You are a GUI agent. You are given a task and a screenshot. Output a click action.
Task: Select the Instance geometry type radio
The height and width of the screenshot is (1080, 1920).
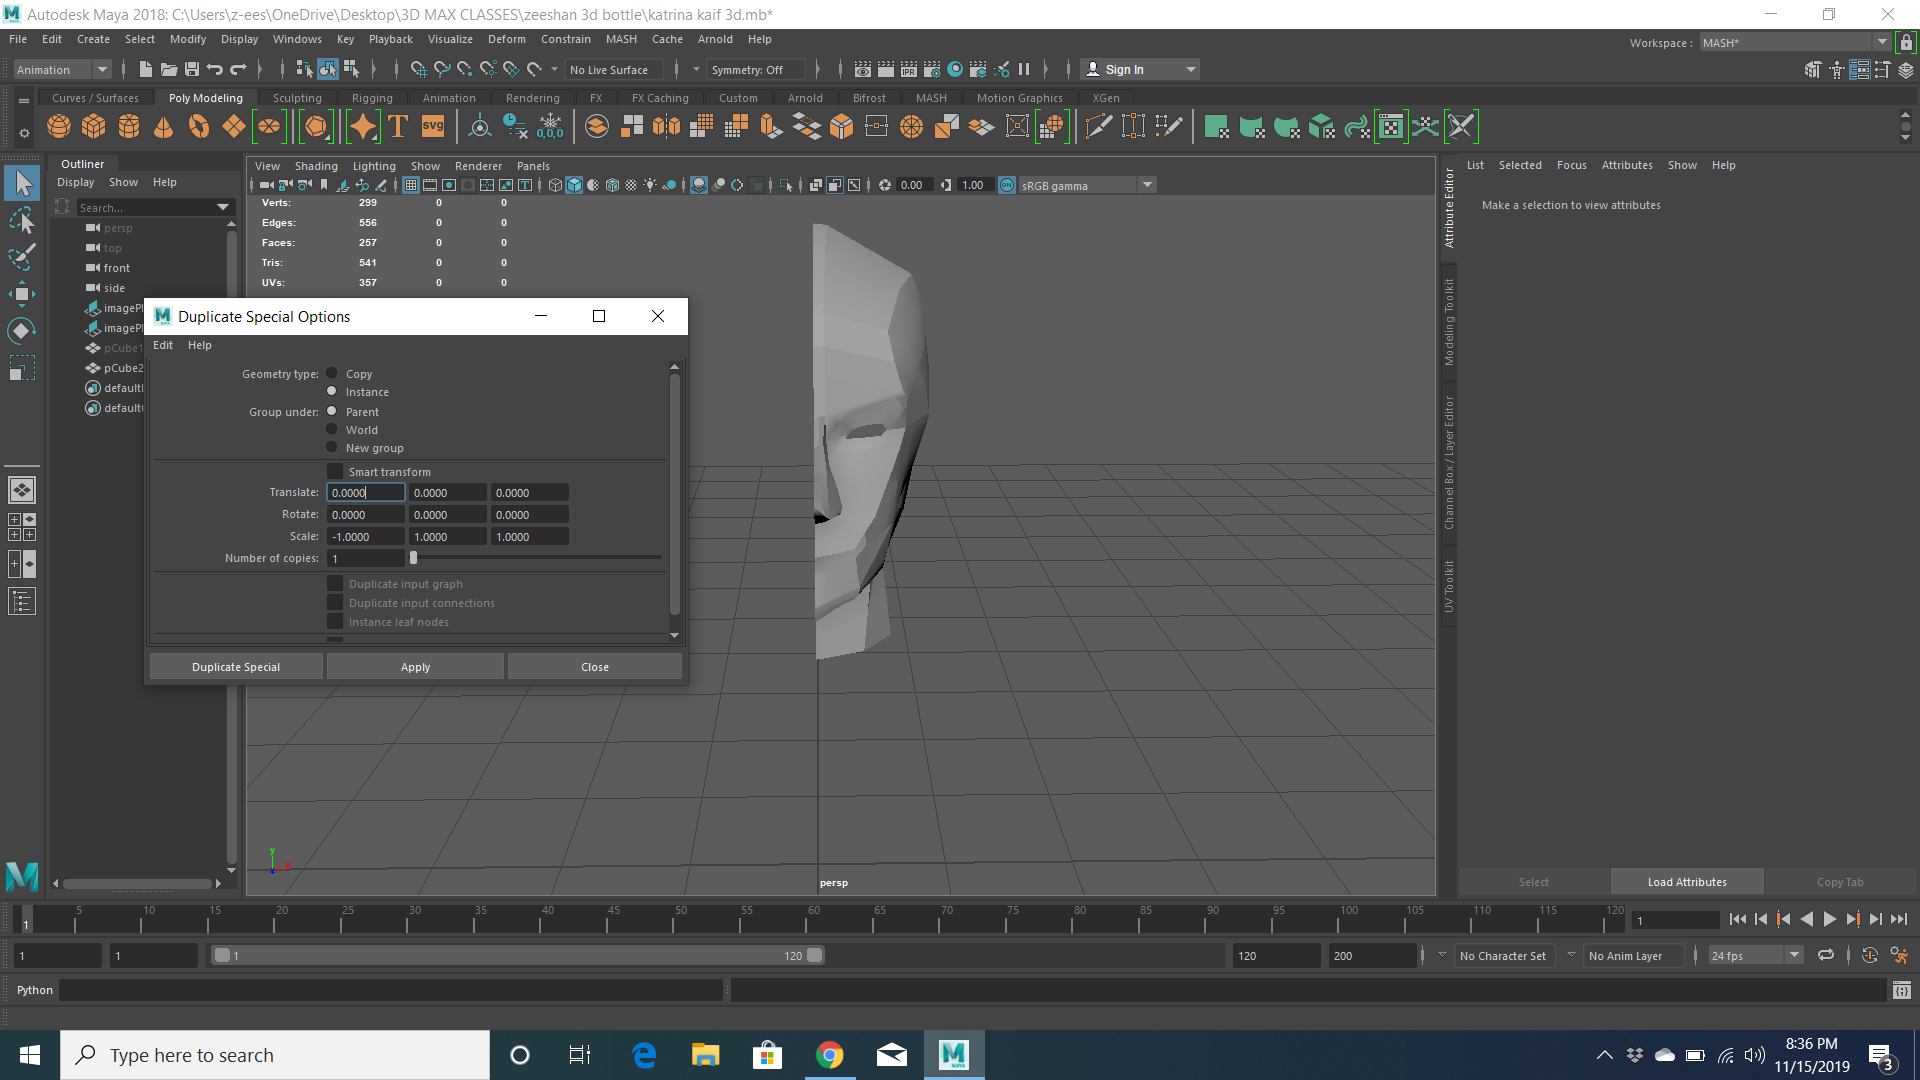(332, 392)
